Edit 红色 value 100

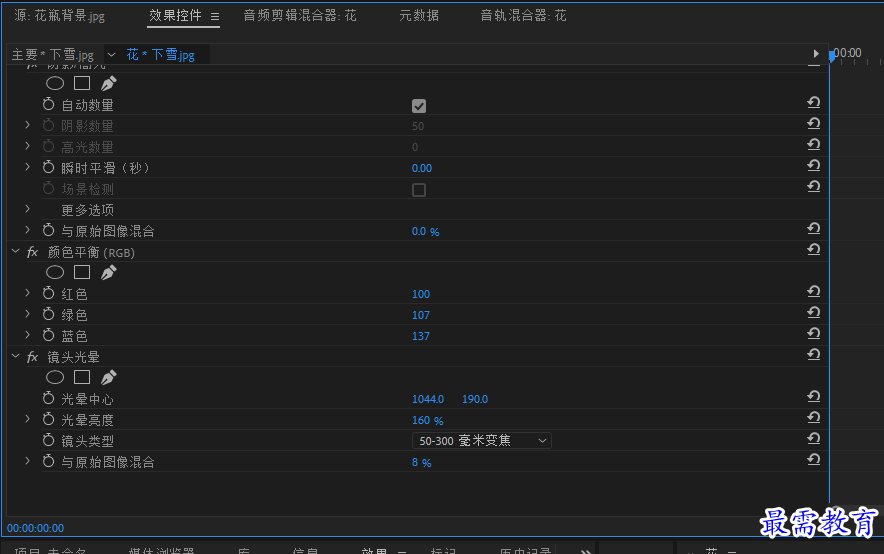pos(421,294)
